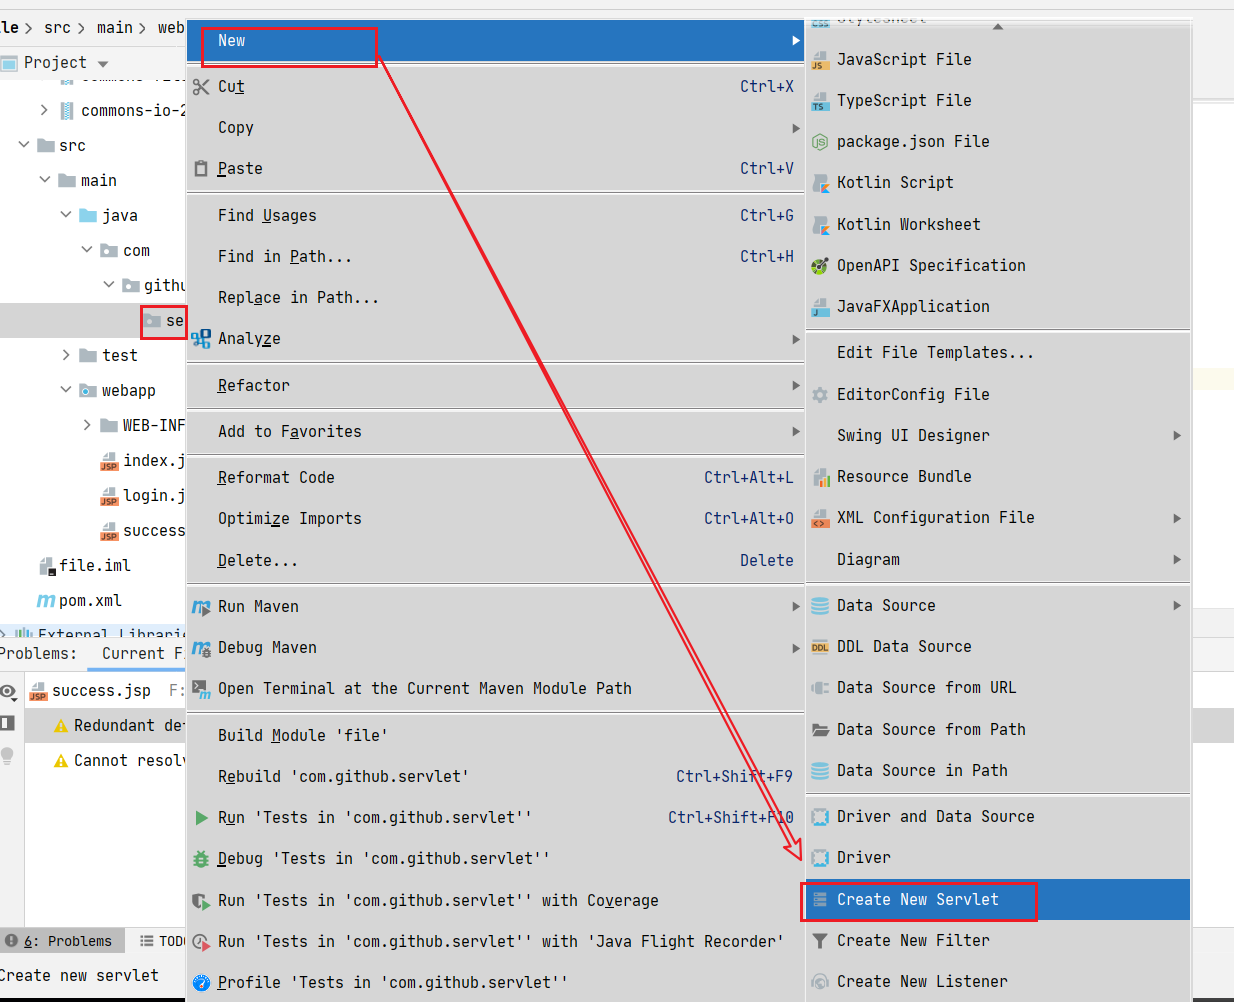Image resolution: width=1234 pixels, height=1002 pixels.
Task: Click the Debug Tests bug icon
Action: (201, 859)
